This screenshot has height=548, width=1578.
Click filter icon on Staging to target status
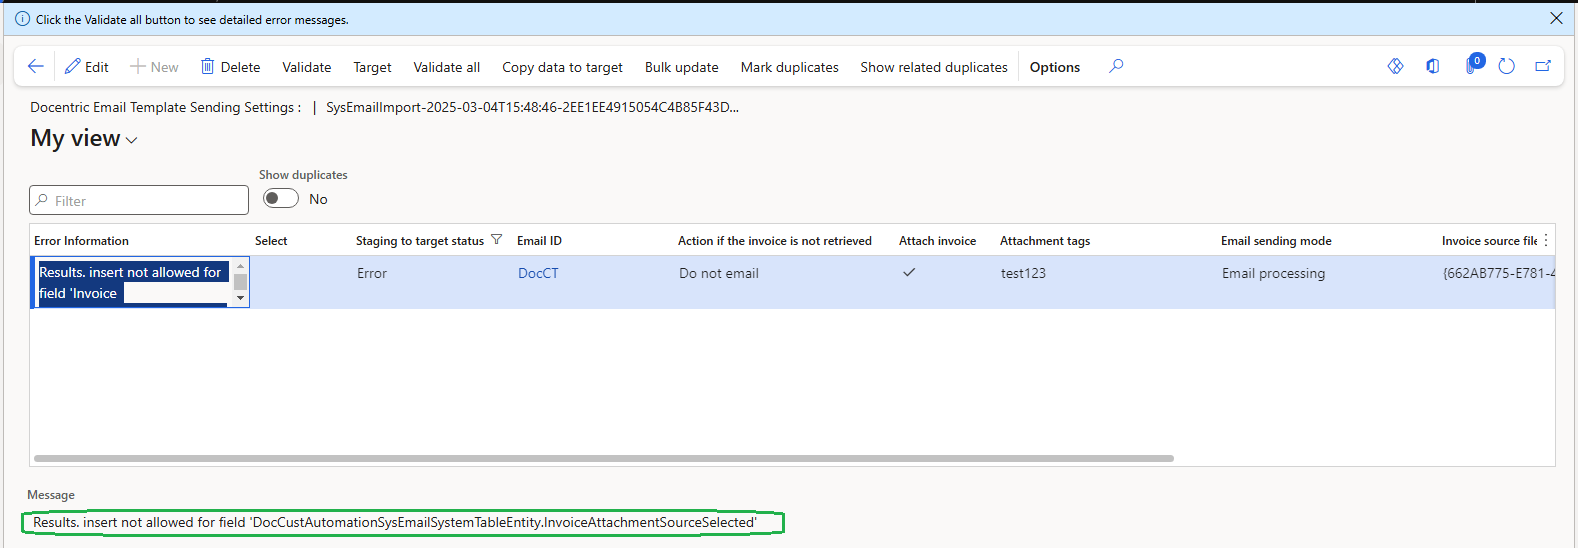click(496, 240)
